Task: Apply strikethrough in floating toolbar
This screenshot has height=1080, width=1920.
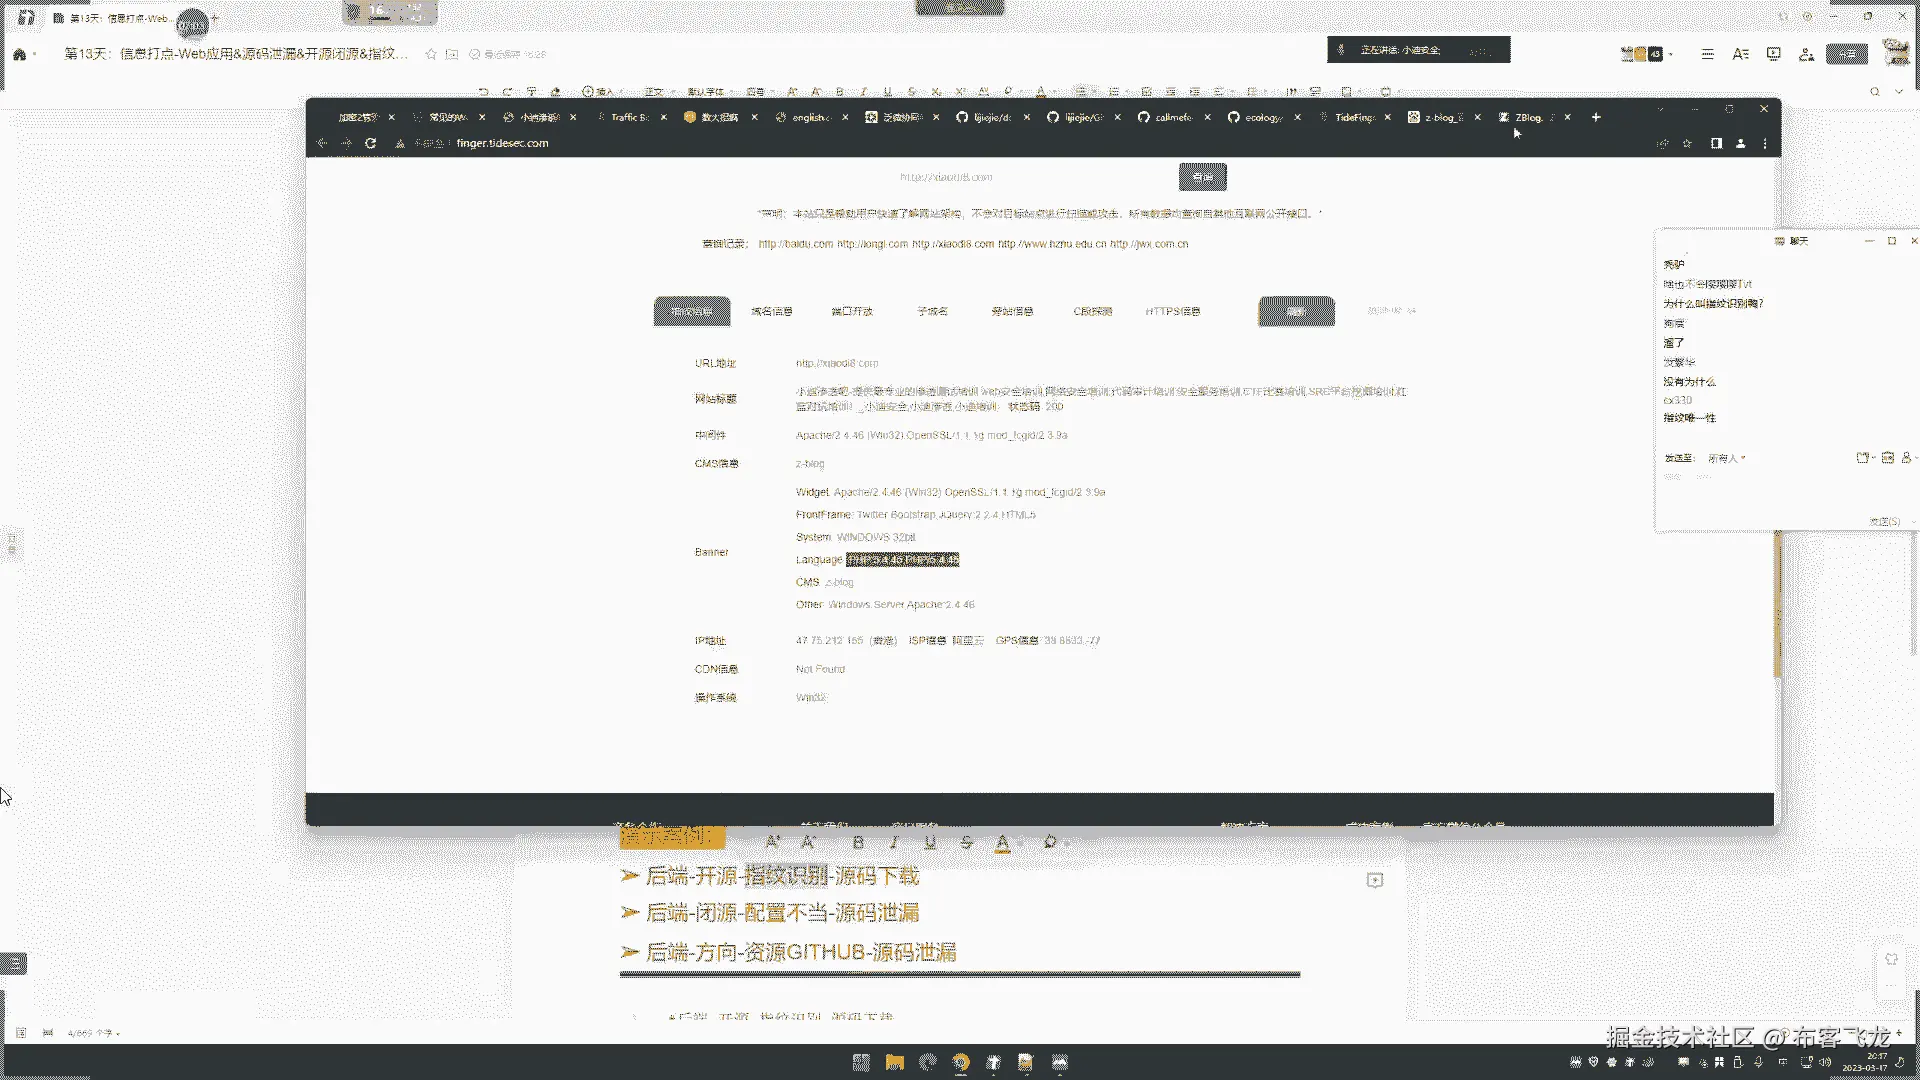Action: click(966, 842)
